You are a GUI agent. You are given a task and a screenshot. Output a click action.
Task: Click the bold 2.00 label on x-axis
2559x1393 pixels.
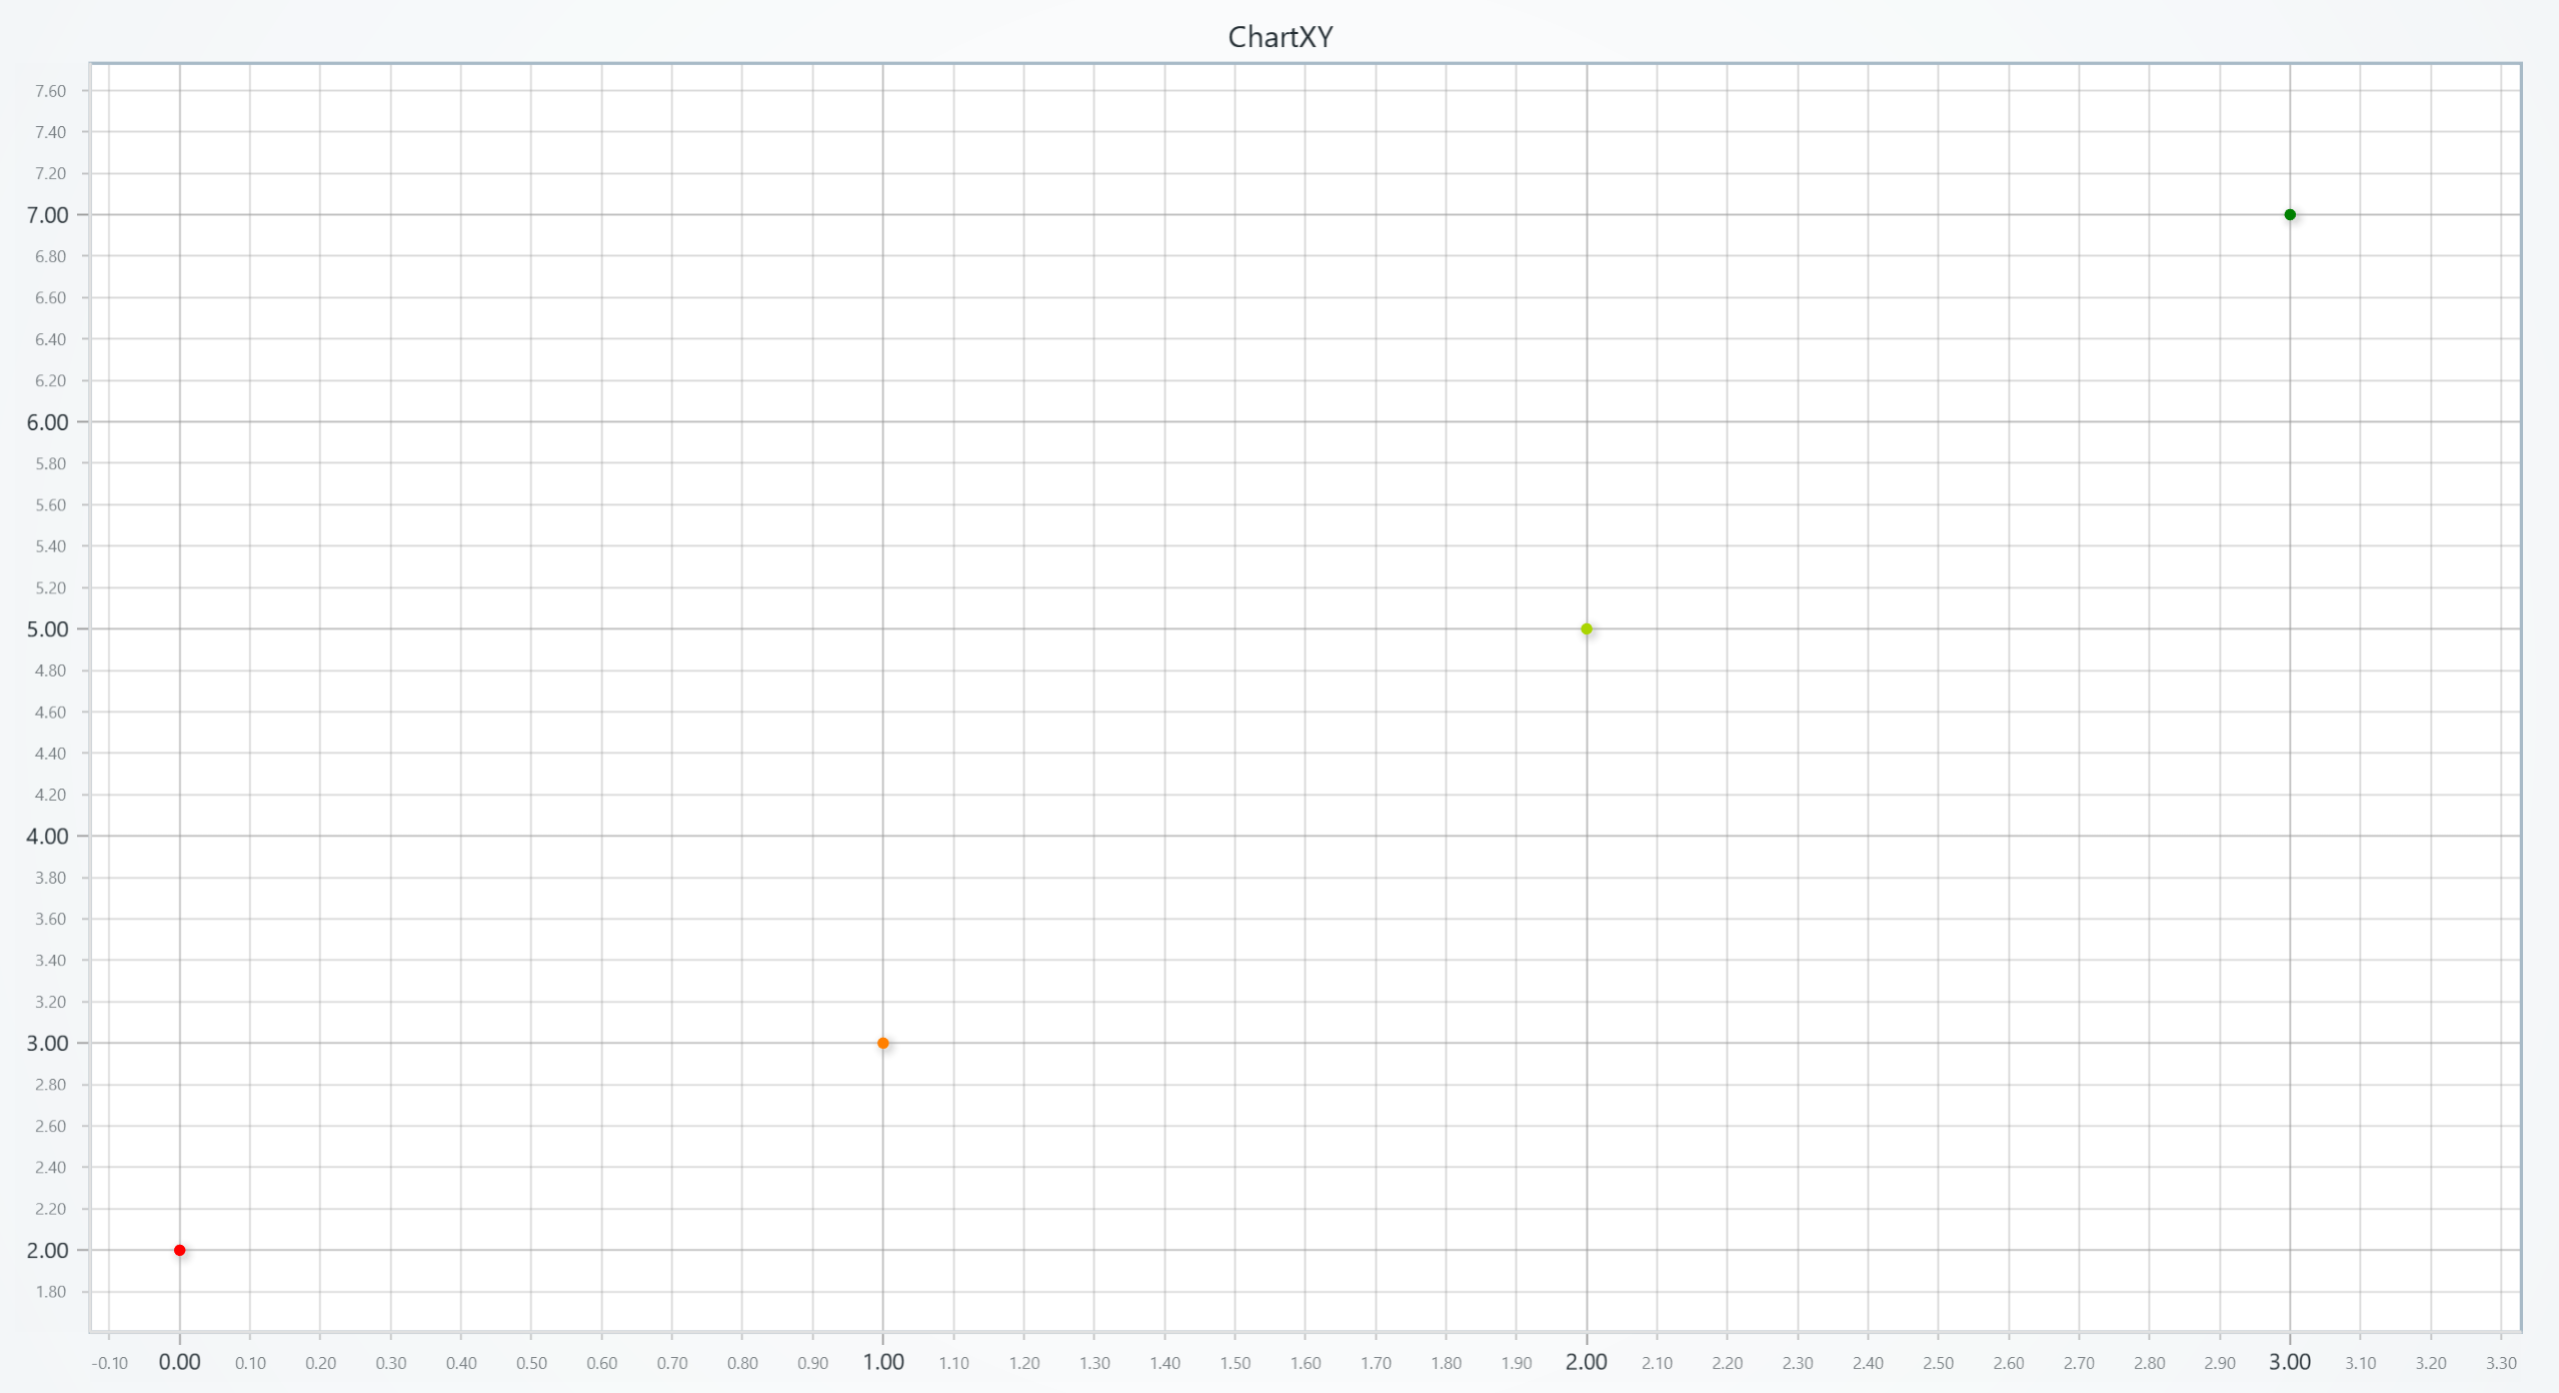(1588, 1361)
